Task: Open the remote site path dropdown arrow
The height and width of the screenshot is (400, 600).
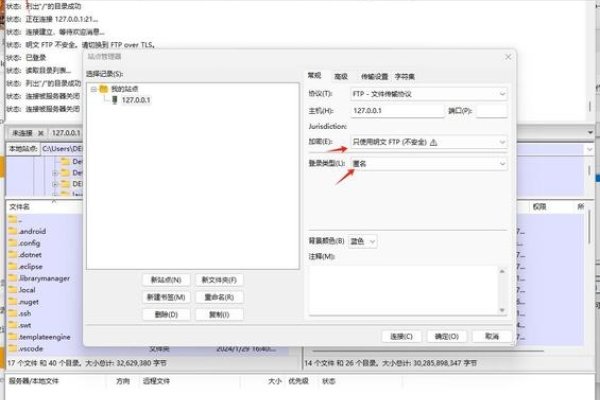Action: click(x=590, y=149)
